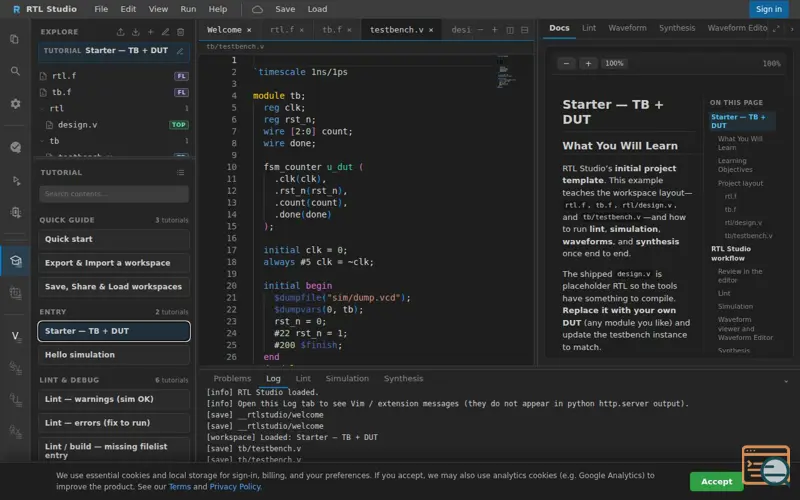Image resolution: width=800 pixels, height=500 pixels.
Task: Click the docs zoom out minus button
Action: [566, 63]
